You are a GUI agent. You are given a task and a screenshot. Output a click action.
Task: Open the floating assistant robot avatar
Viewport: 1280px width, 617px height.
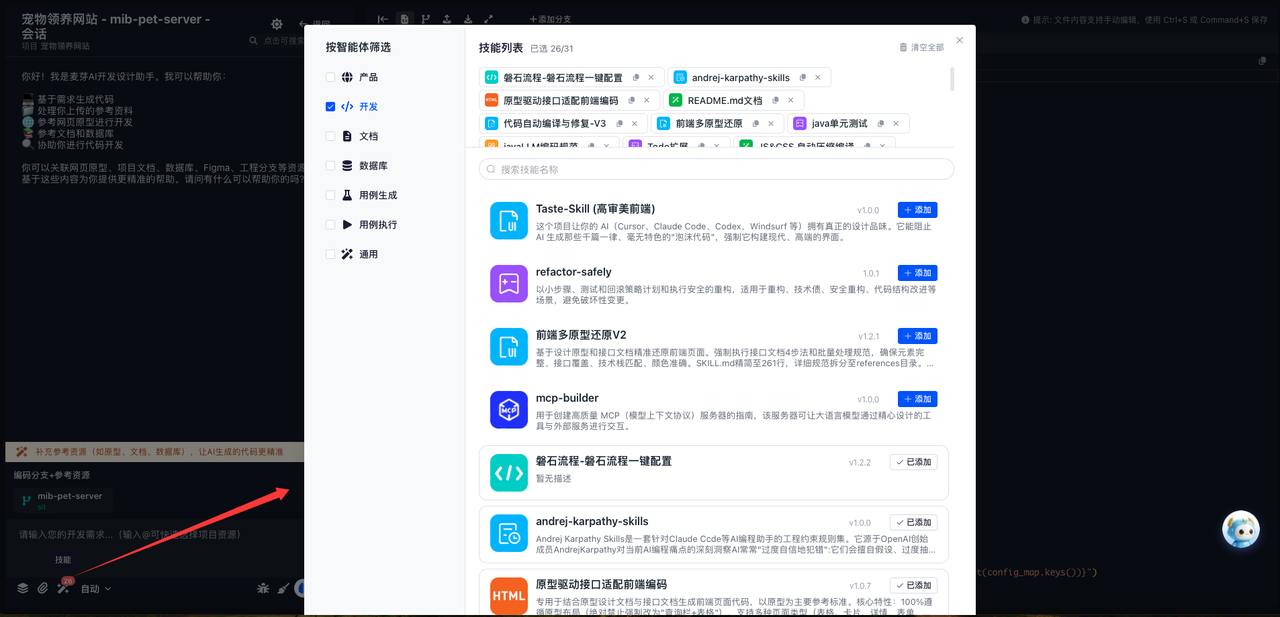click(1241, 529)
